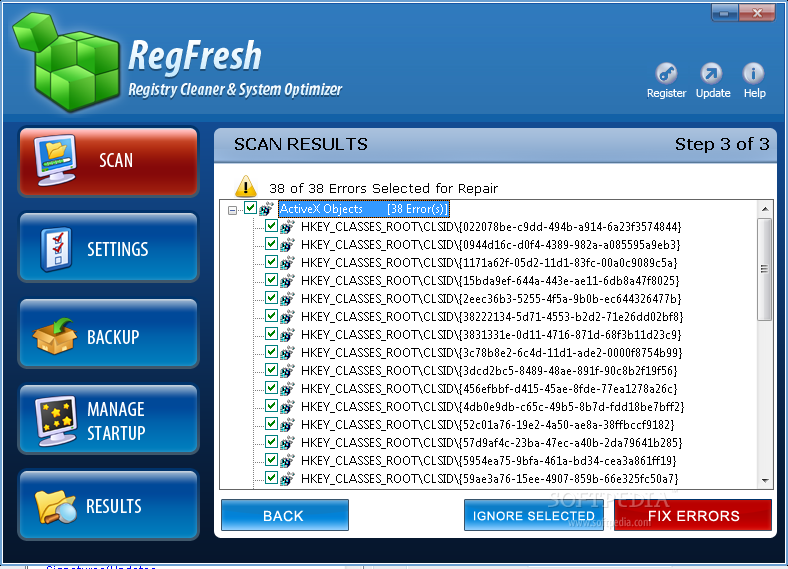Select HKEY_CLASSES_ROOT\CLSID\{52c01a76-19e2-4a50-ae8a-38ffbccf9182} text
Image resolution: width=788 pixels, height=569 pixels.
point(487,425)
